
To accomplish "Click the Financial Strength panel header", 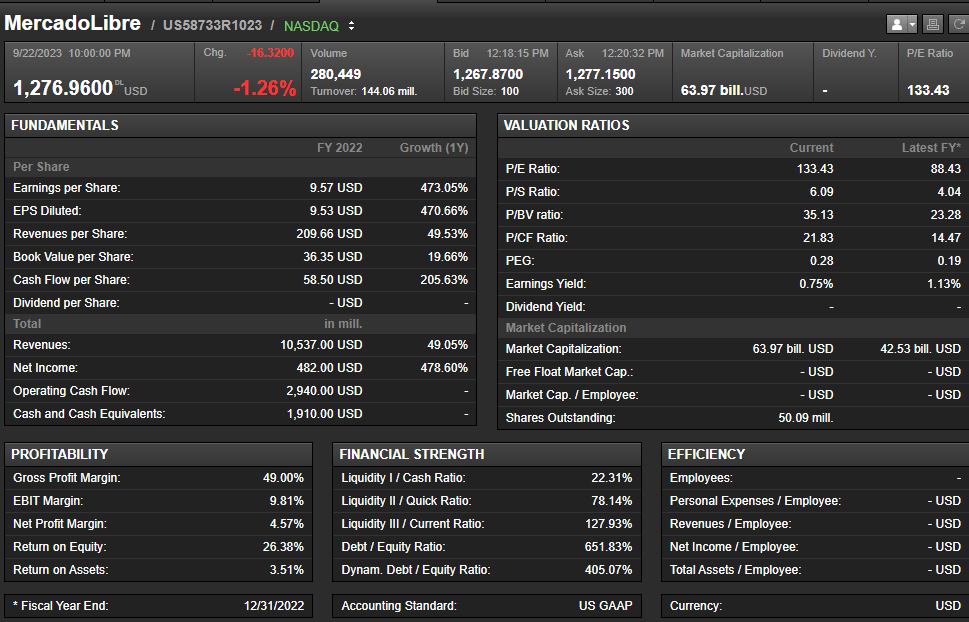I will (x=411, y=454).
